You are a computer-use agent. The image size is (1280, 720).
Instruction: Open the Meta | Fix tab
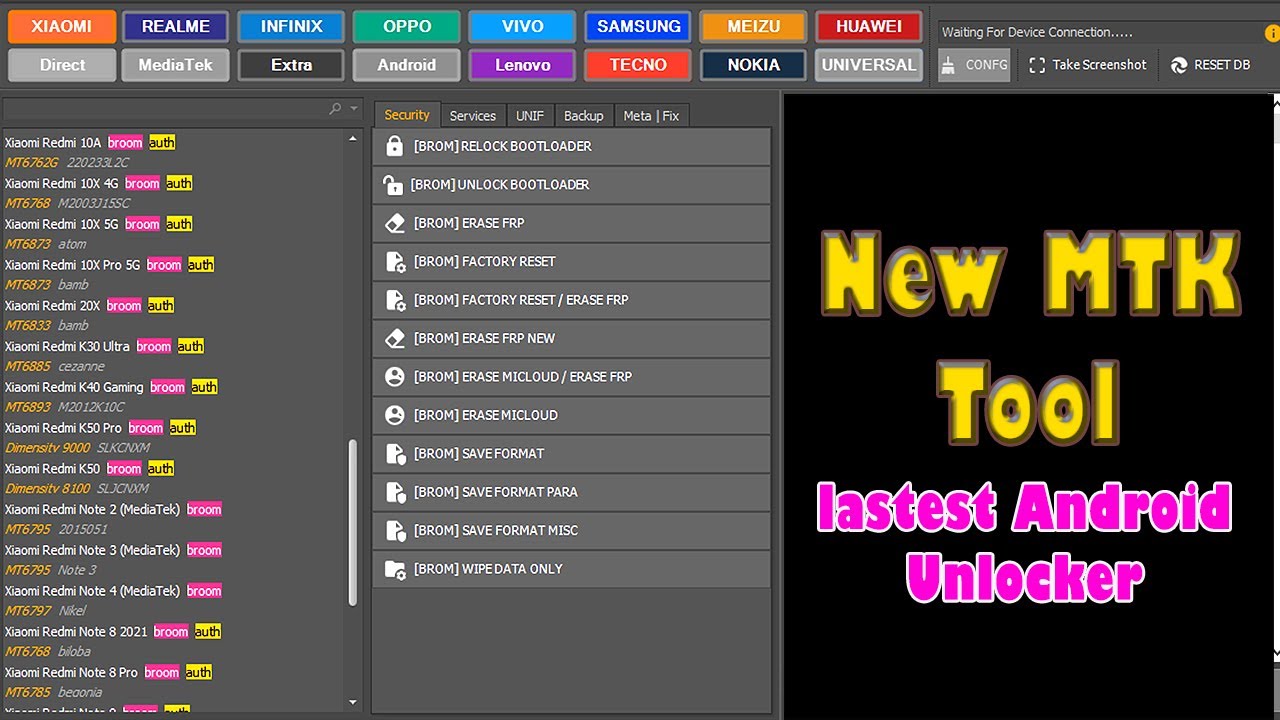coord(651,116)
